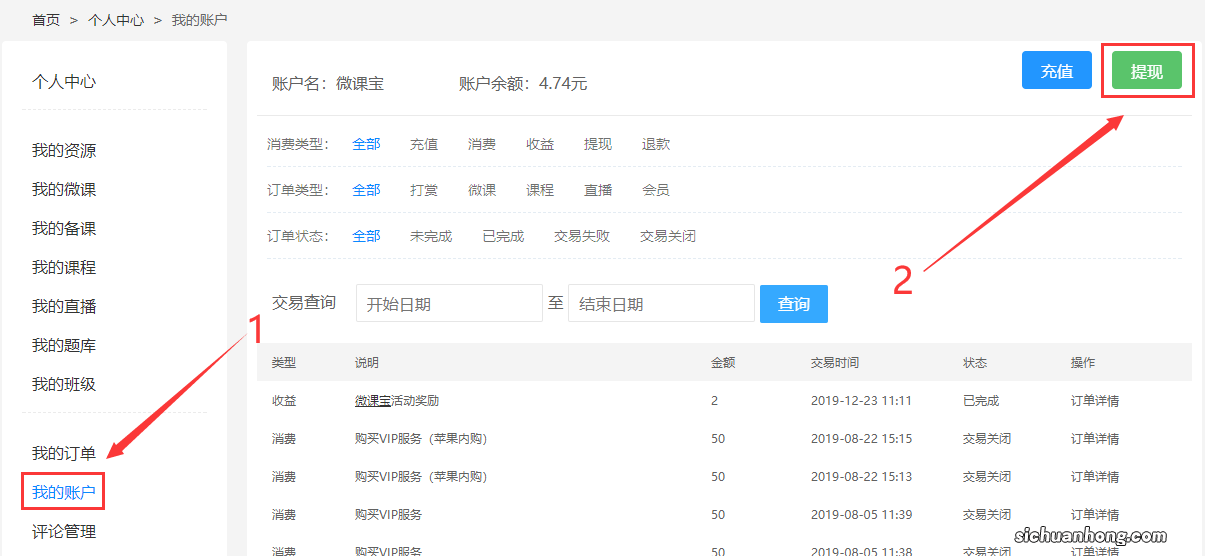Open the 开始日期 start date field
1205x556 pixels.
448,304
